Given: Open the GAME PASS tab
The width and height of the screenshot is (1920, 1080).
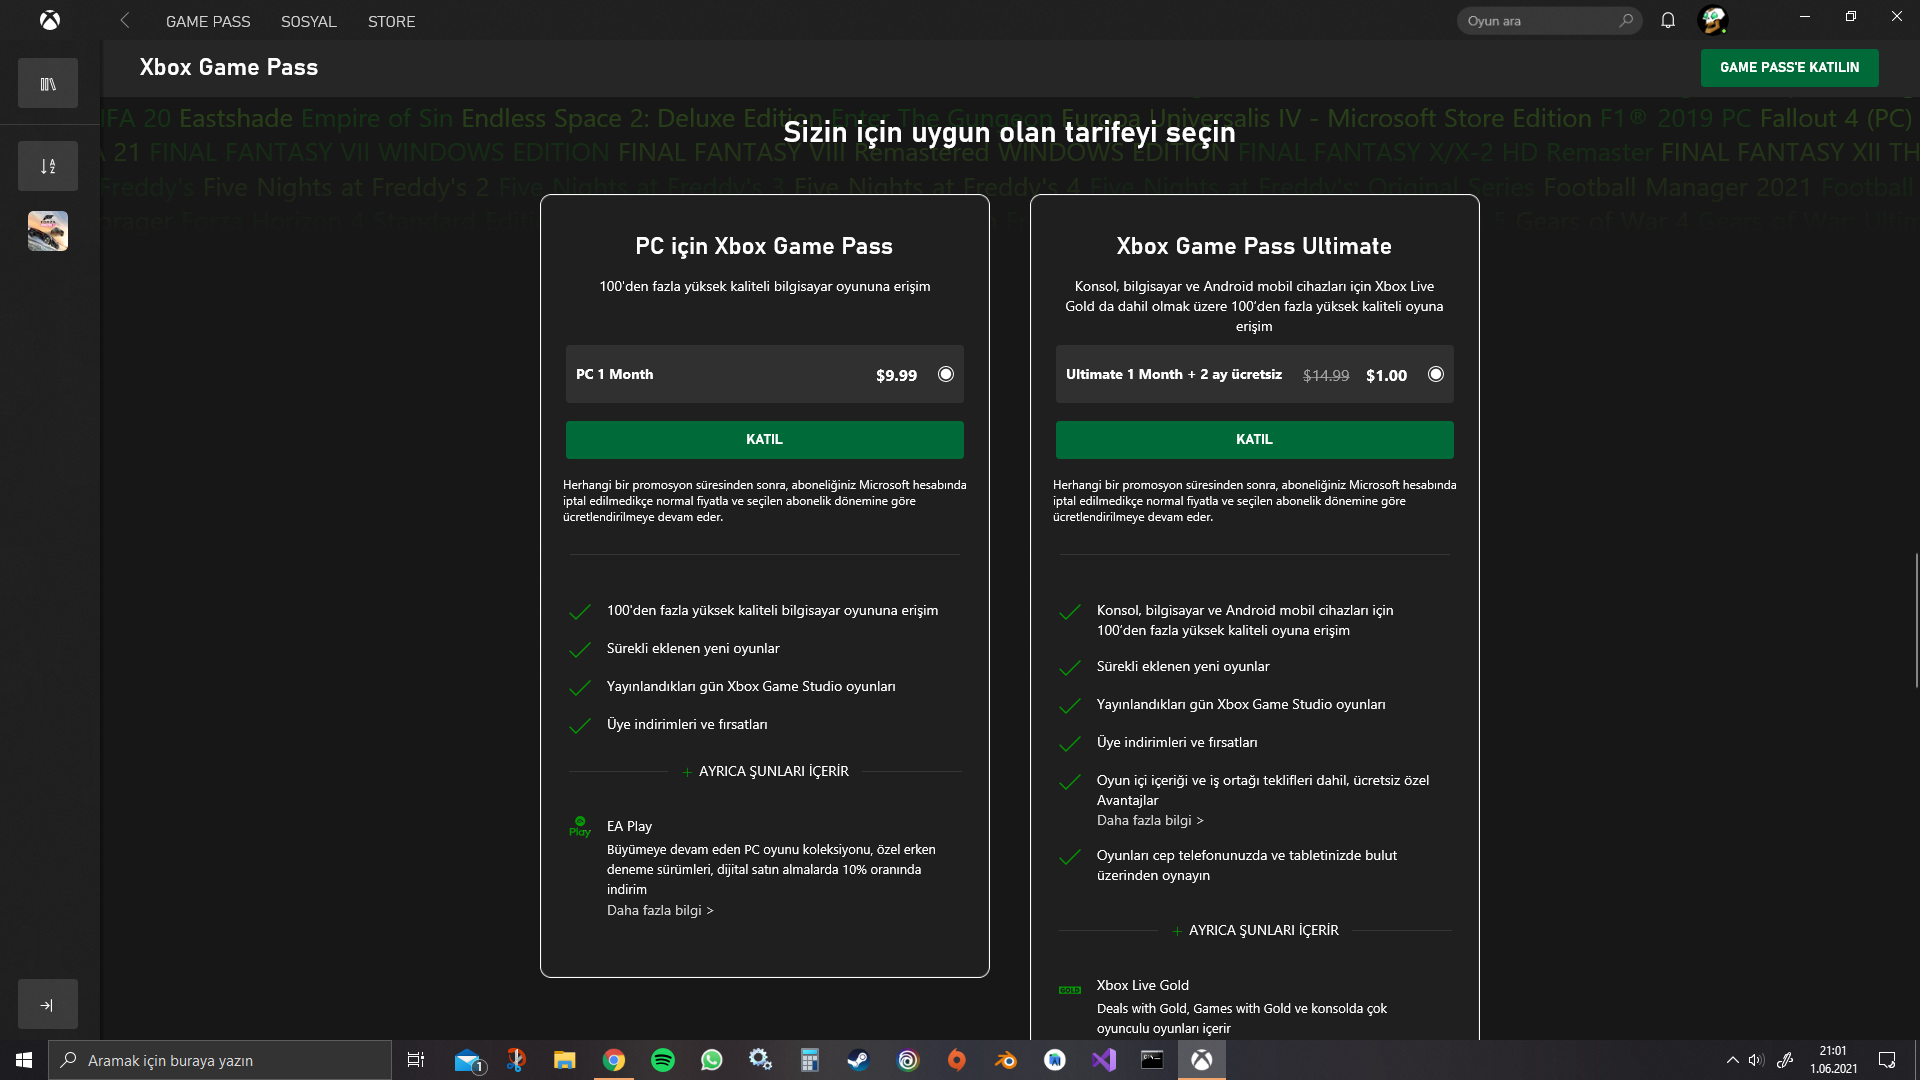Looking at the screenshot, I should [208, 21].
